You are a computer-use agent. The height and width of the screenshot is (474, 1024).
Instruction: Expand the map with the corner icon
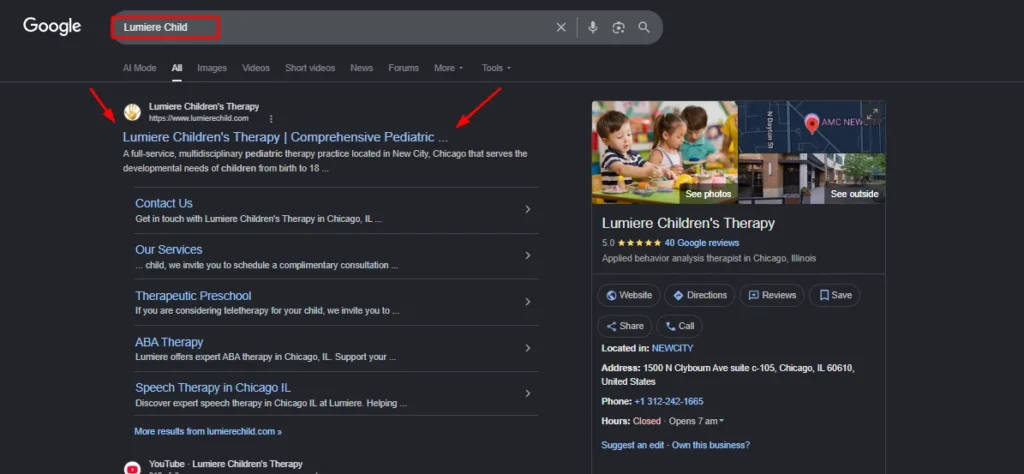[872, 114]
